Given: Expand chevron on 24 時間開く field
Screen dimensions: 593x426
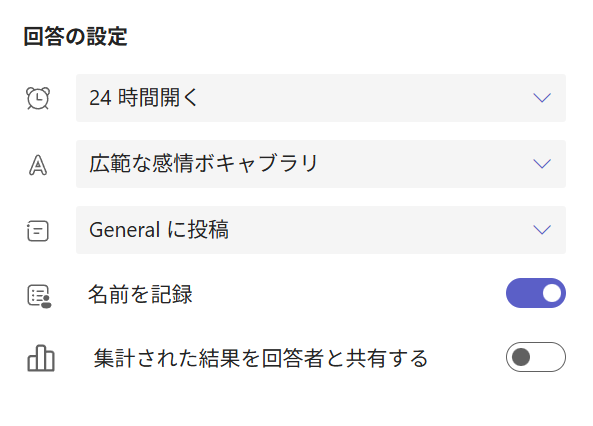Looking at the screenshot, I should click(x=542, y=98).
